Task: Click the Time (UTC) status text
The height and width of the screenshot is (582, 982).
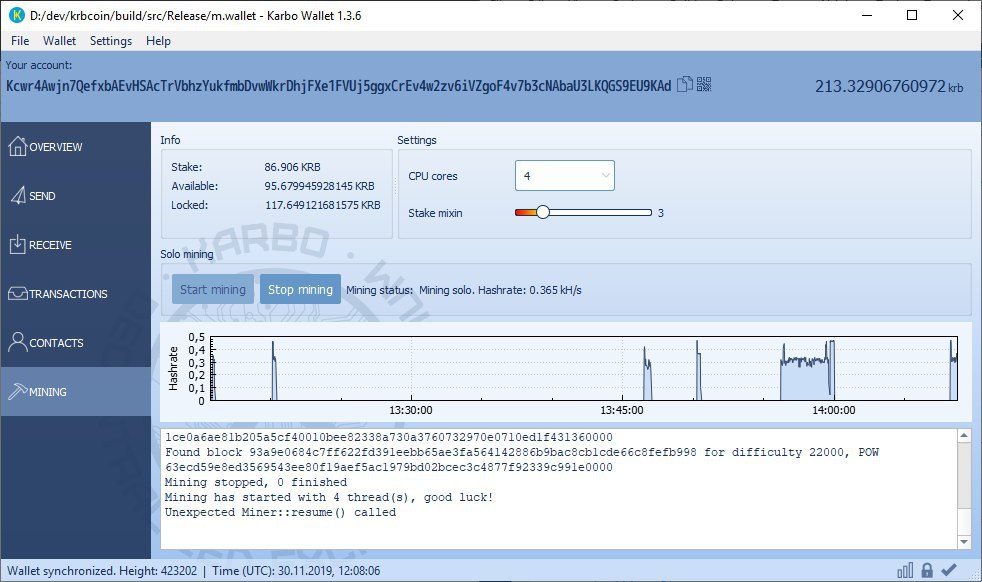Action: tap(296, 571)
